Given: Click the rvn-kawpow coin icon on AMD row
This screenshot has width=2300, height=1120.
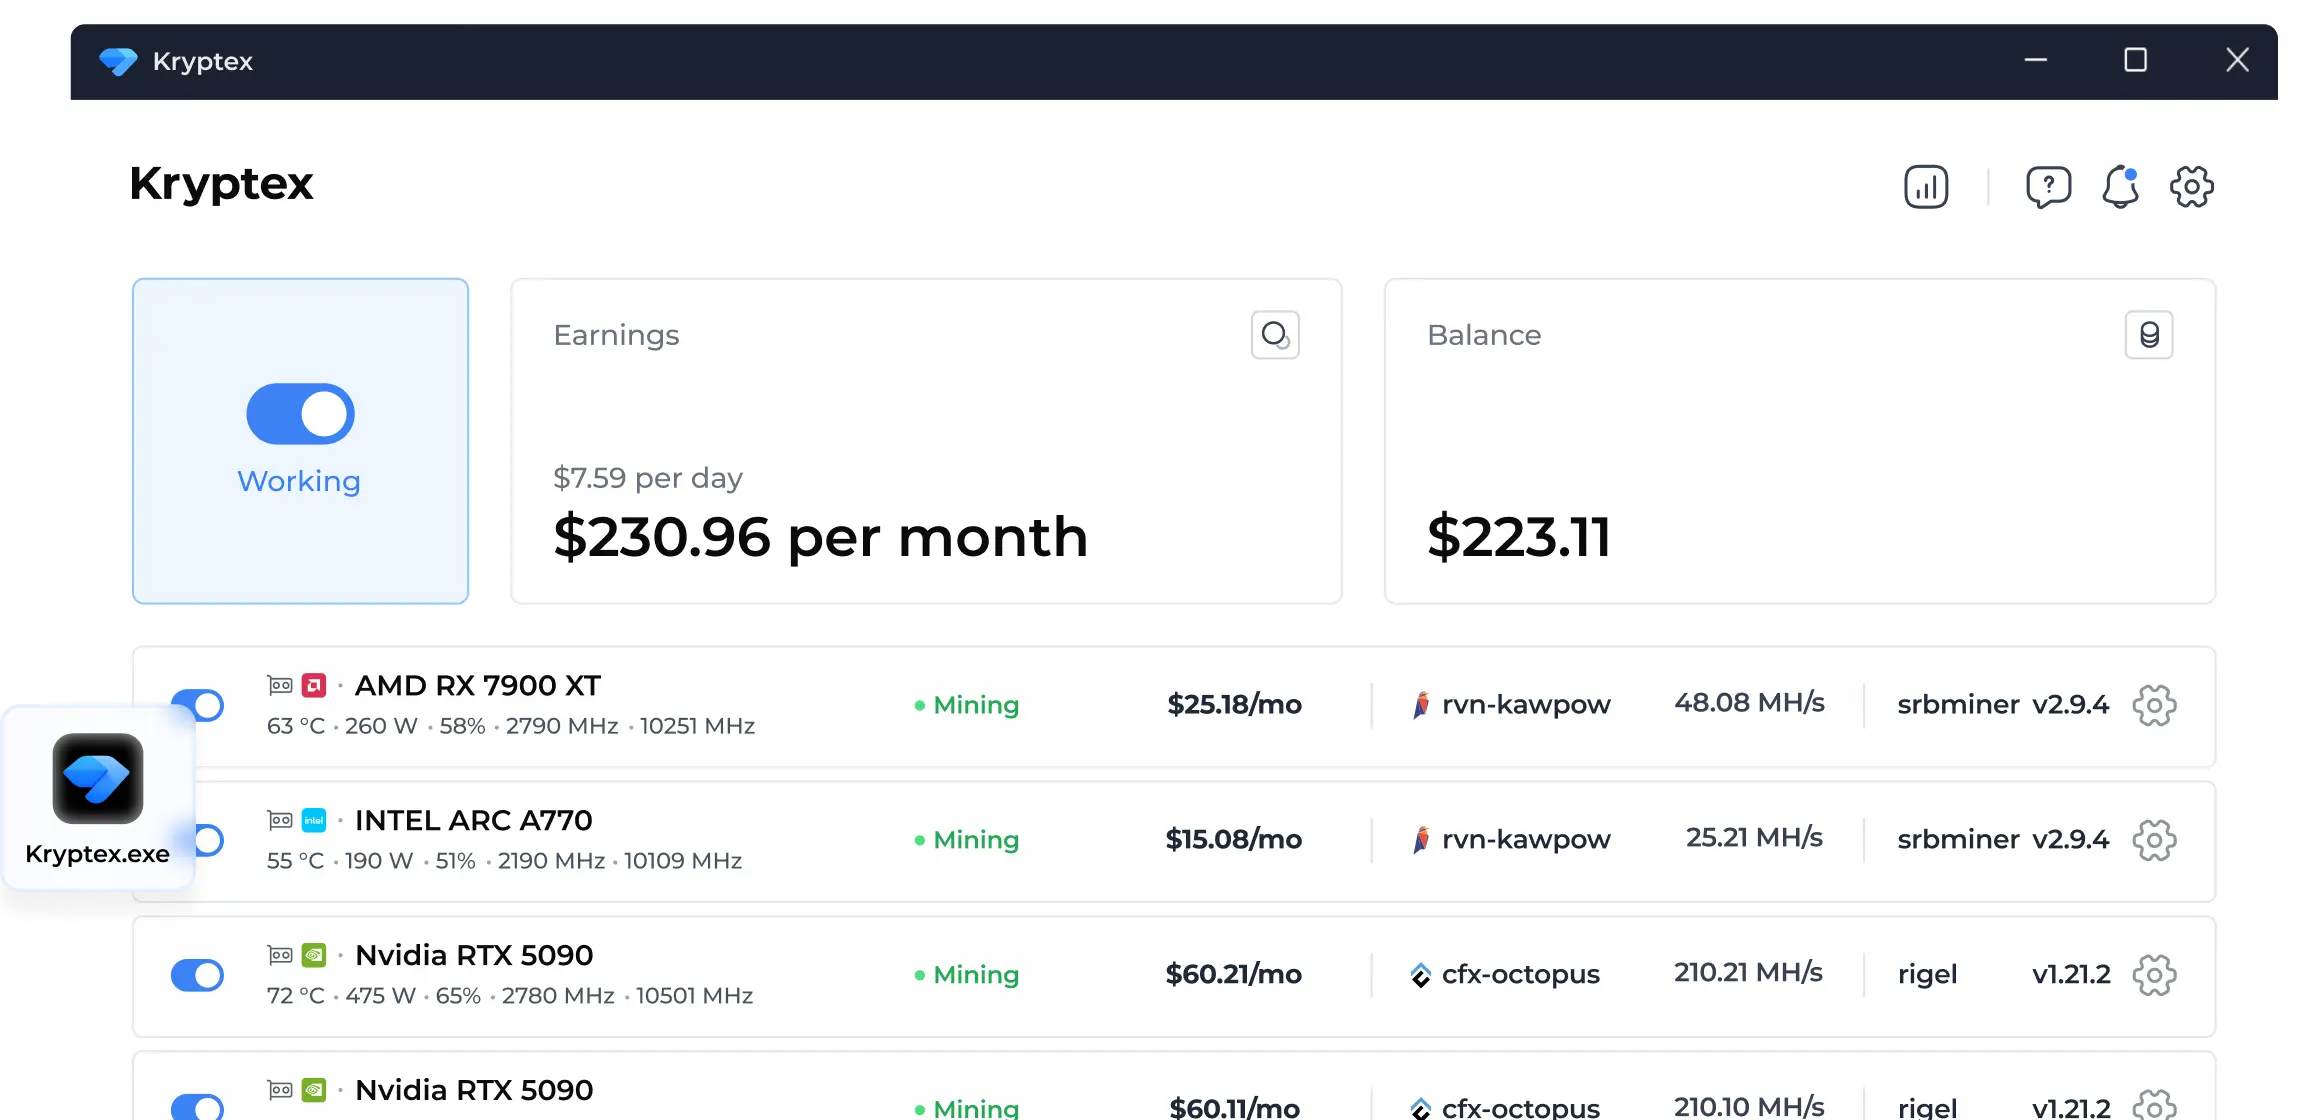Looking at the screenshot, I should (x=1421, y=705).
